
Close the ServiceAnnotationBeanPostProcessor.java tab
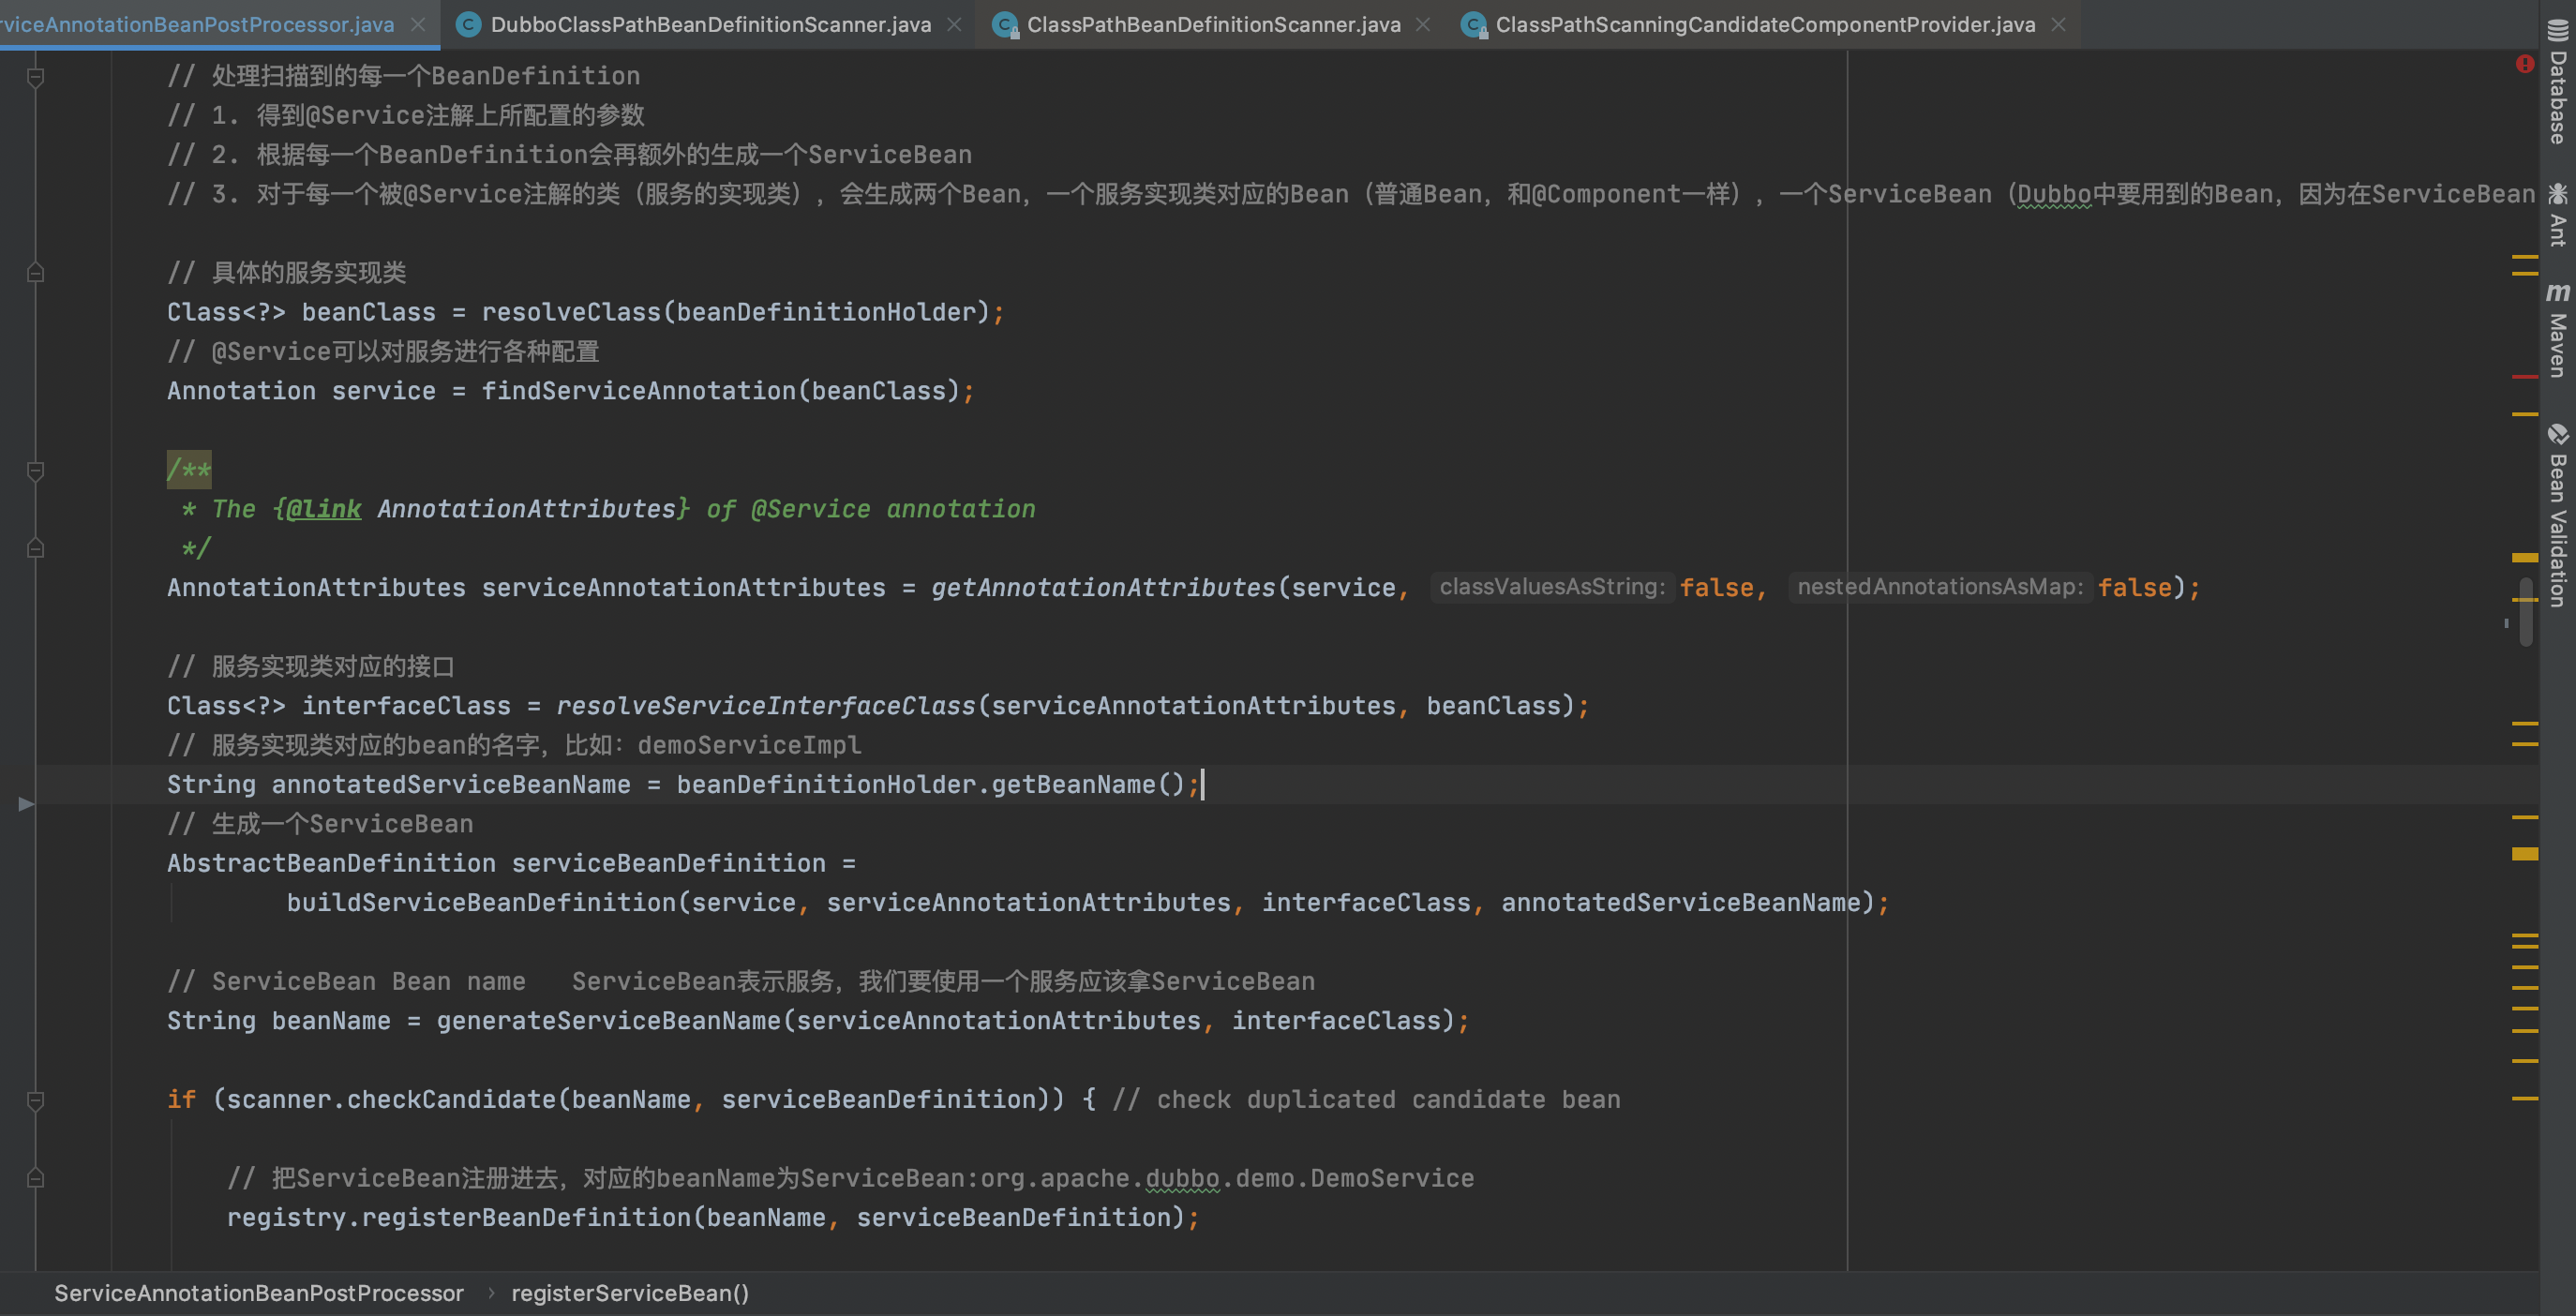(419, 24)
